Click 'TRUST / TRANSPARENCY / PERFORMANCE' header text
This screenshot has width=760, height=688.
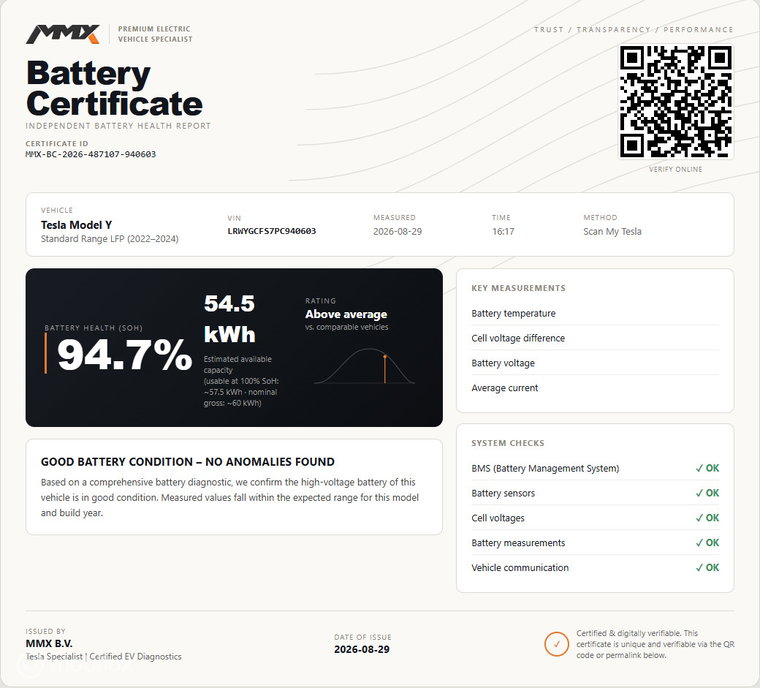click(633, 30)
